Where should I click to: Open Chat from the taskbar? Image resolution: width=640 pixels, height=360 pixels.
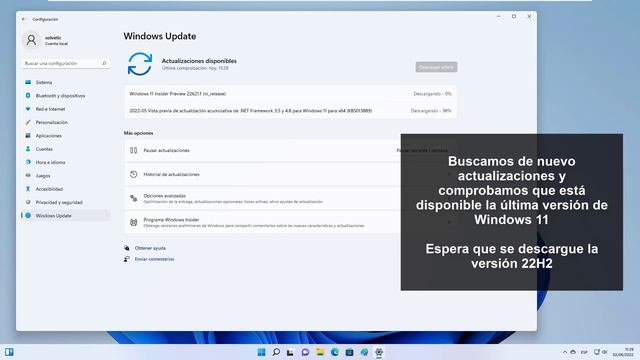[305, 352]
